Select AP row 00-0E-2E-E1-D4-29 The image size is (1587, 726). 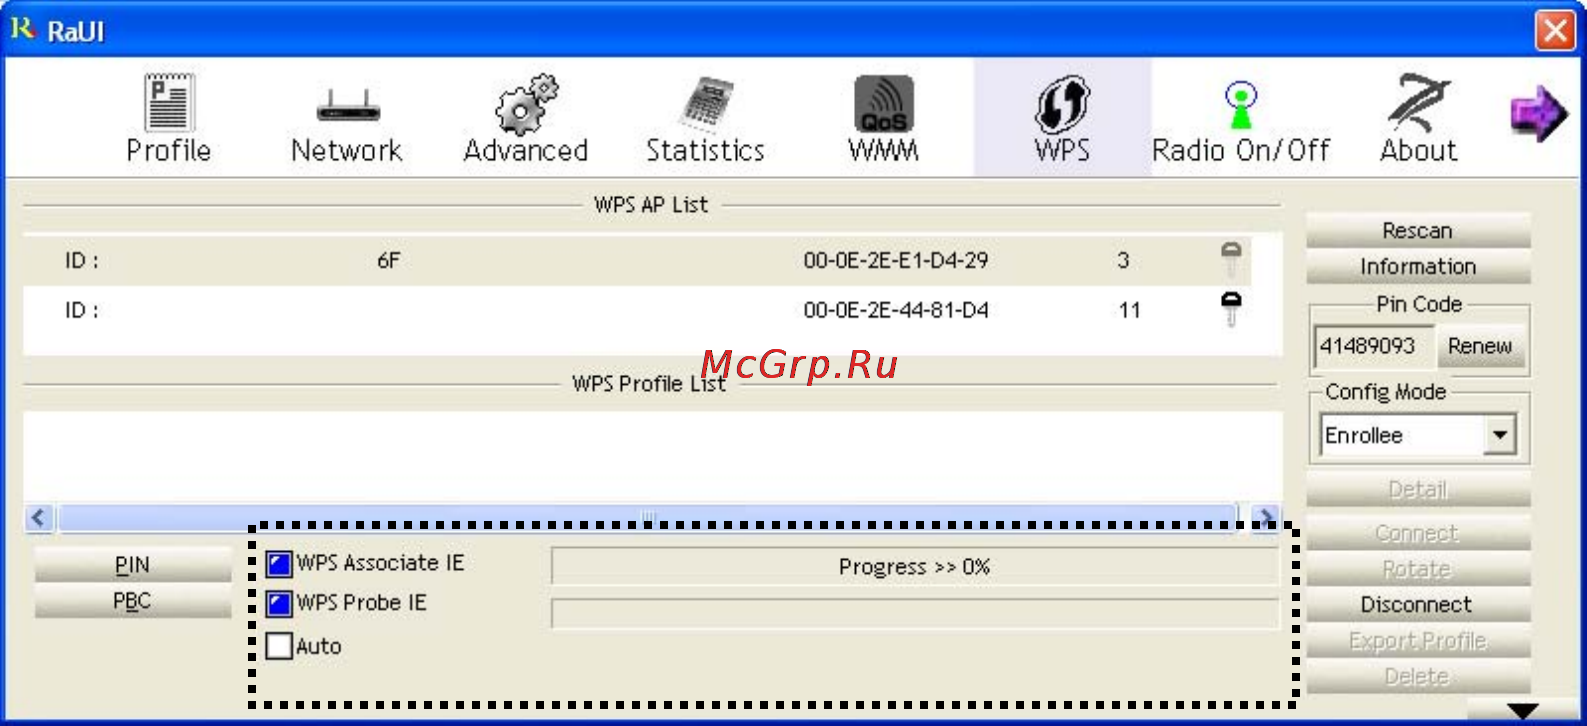pyautogui.click(x=638, y=260)
